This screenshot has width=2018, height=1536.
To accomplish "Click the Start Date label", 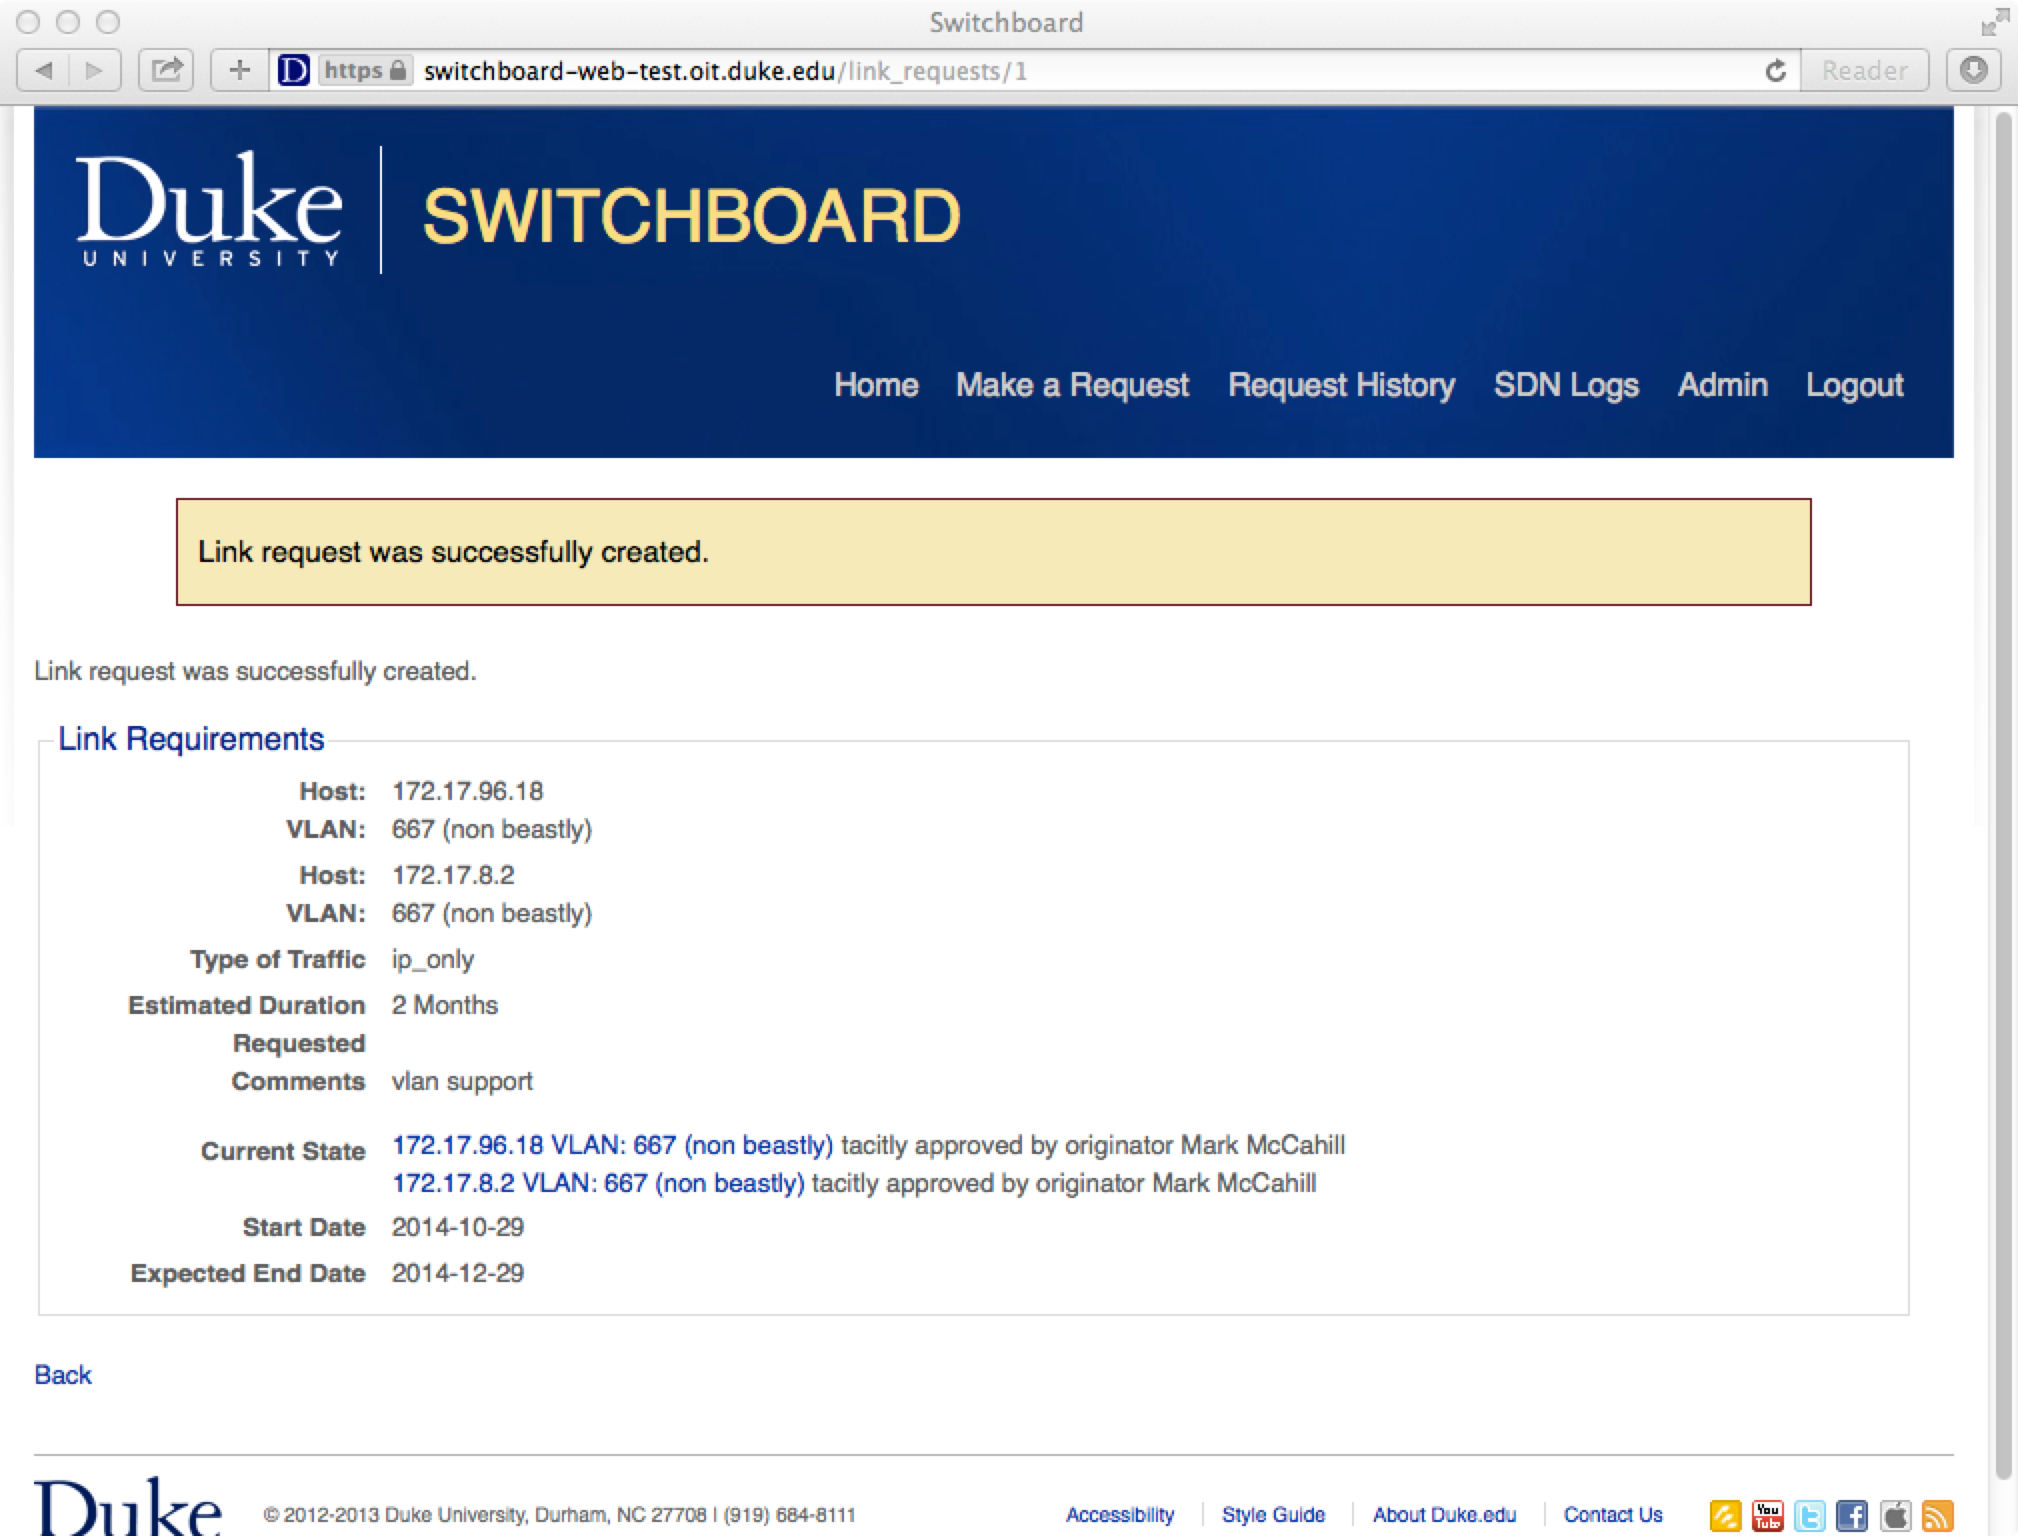I will [304, 1227].
